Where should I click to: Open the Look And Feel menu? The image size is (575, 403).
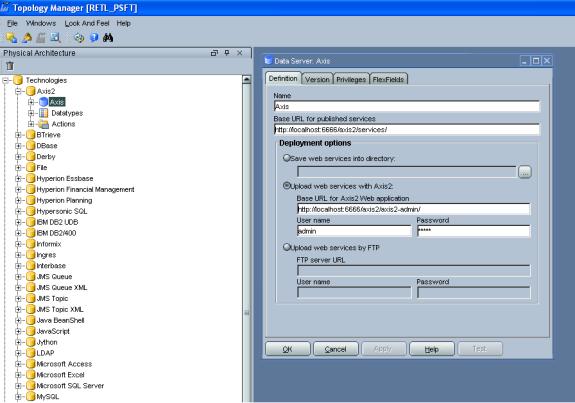(x=87, y=23)
